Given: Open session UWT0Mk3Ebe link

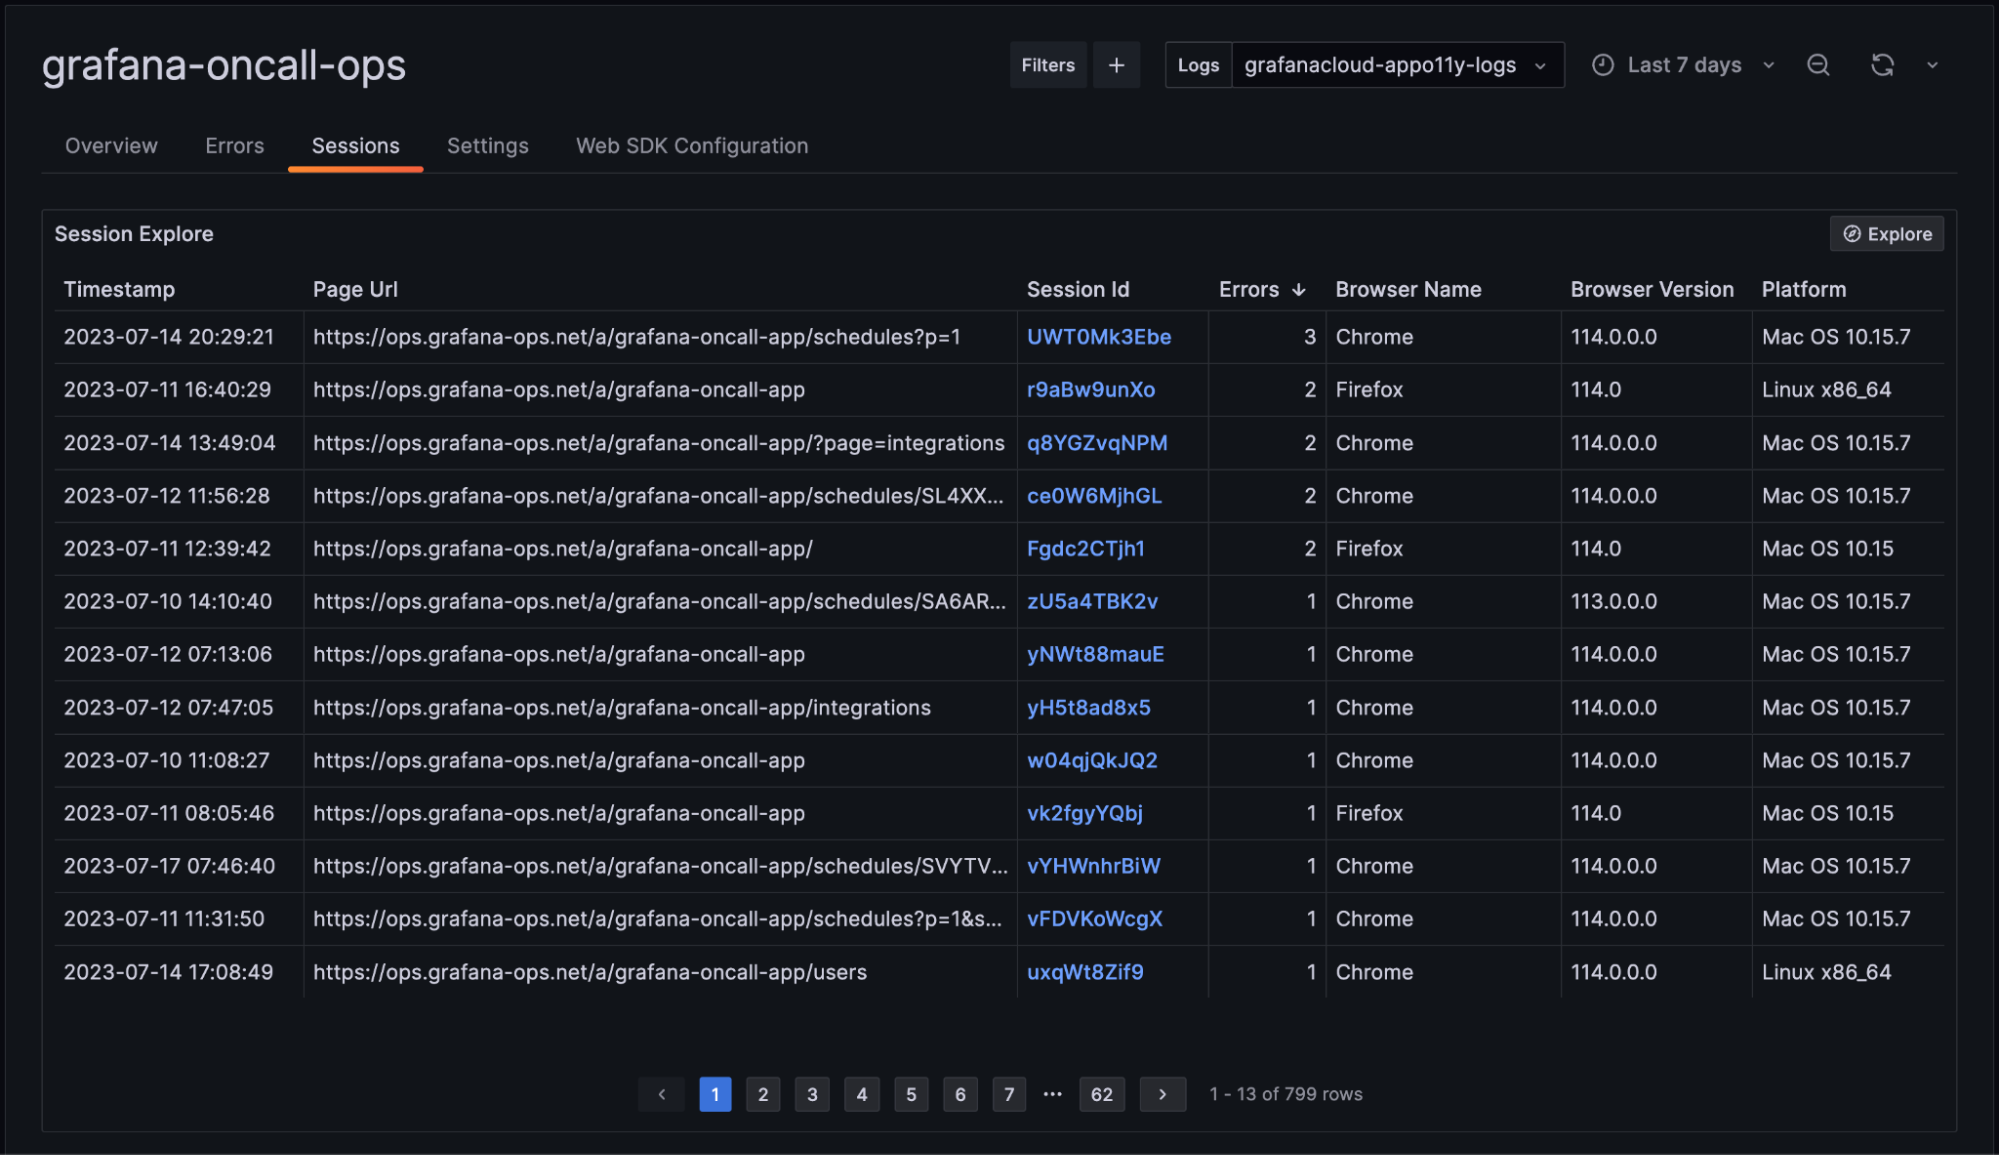Looking at the screenshot, I should click(1098, 337).
